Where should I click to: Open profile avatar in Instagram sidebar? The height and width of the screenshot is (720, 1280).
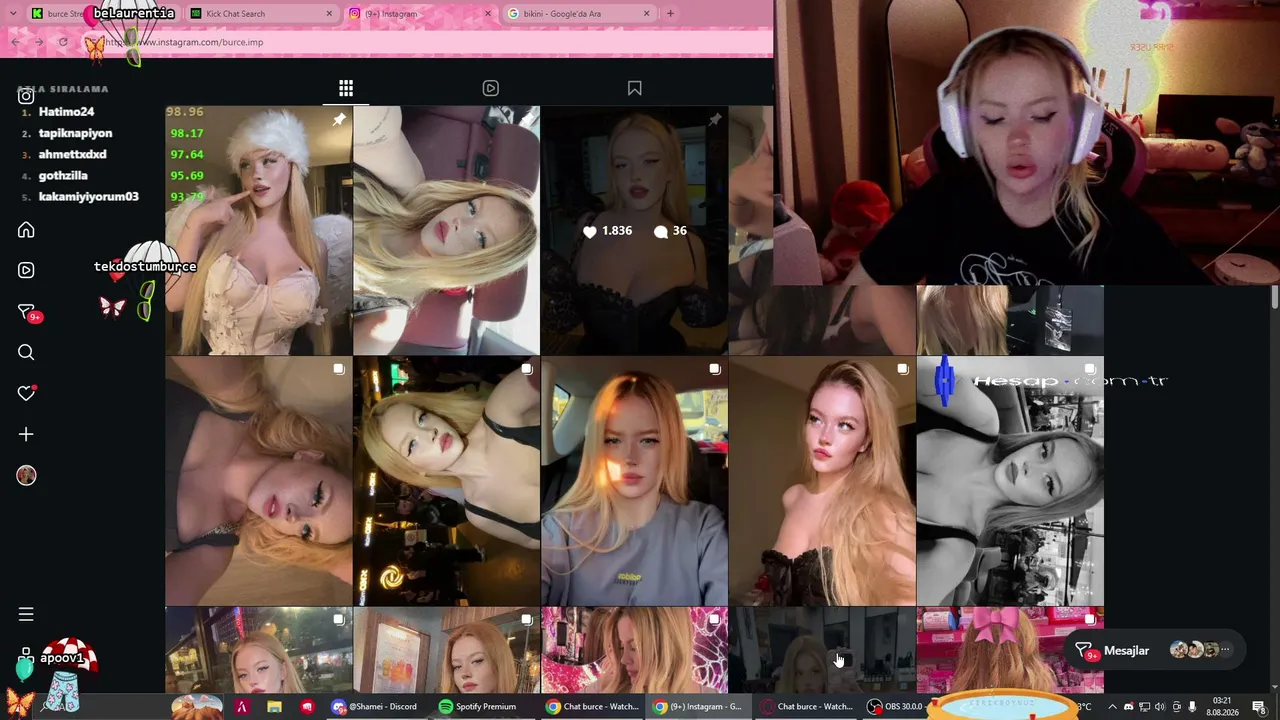click(x=26, y=476)
